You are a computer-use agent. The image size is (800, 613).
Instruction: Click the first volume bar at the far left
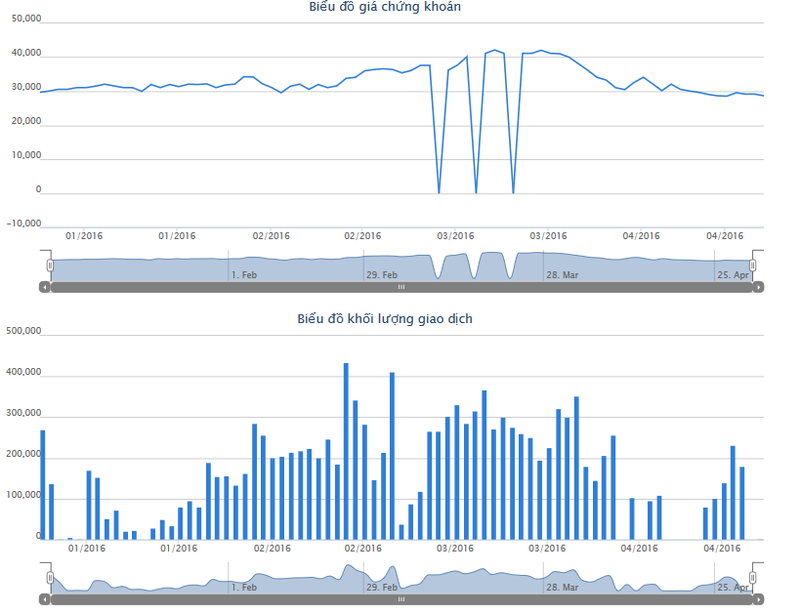click(43, 485)
